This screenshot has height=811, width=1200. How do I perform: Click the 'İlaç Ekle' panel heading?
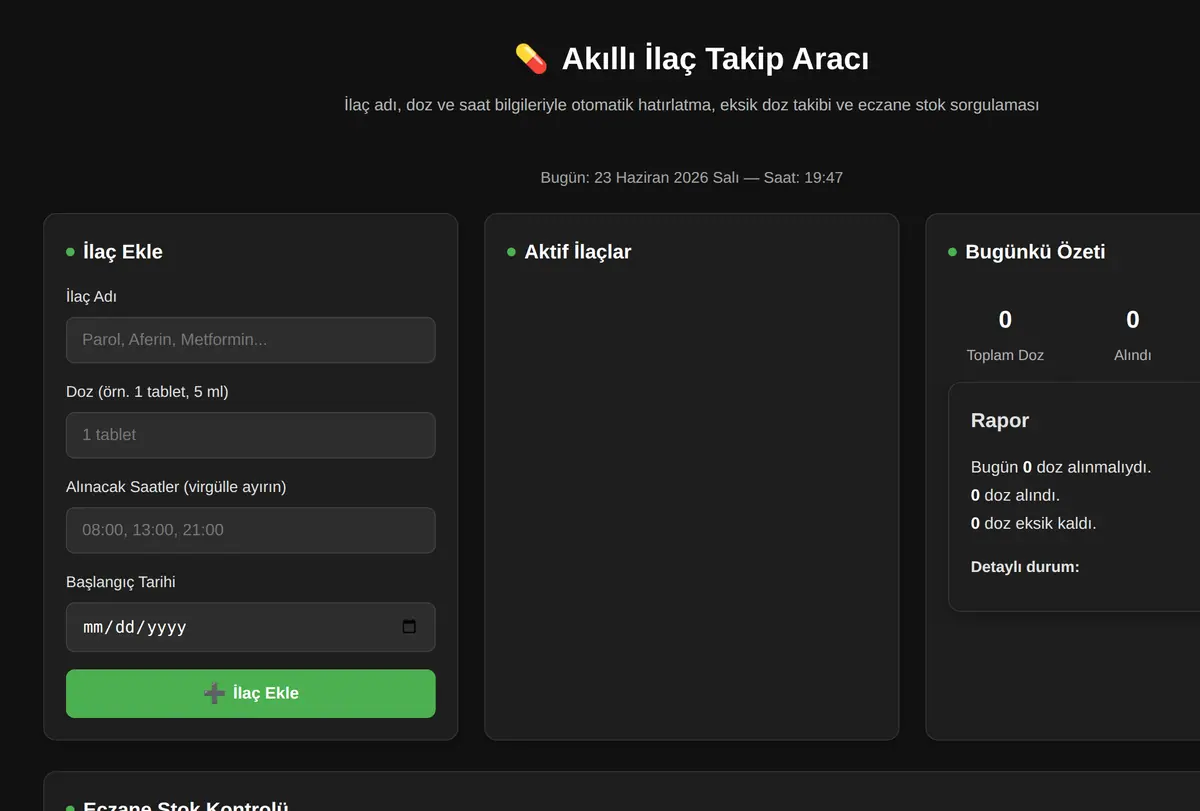pos(123,252)
